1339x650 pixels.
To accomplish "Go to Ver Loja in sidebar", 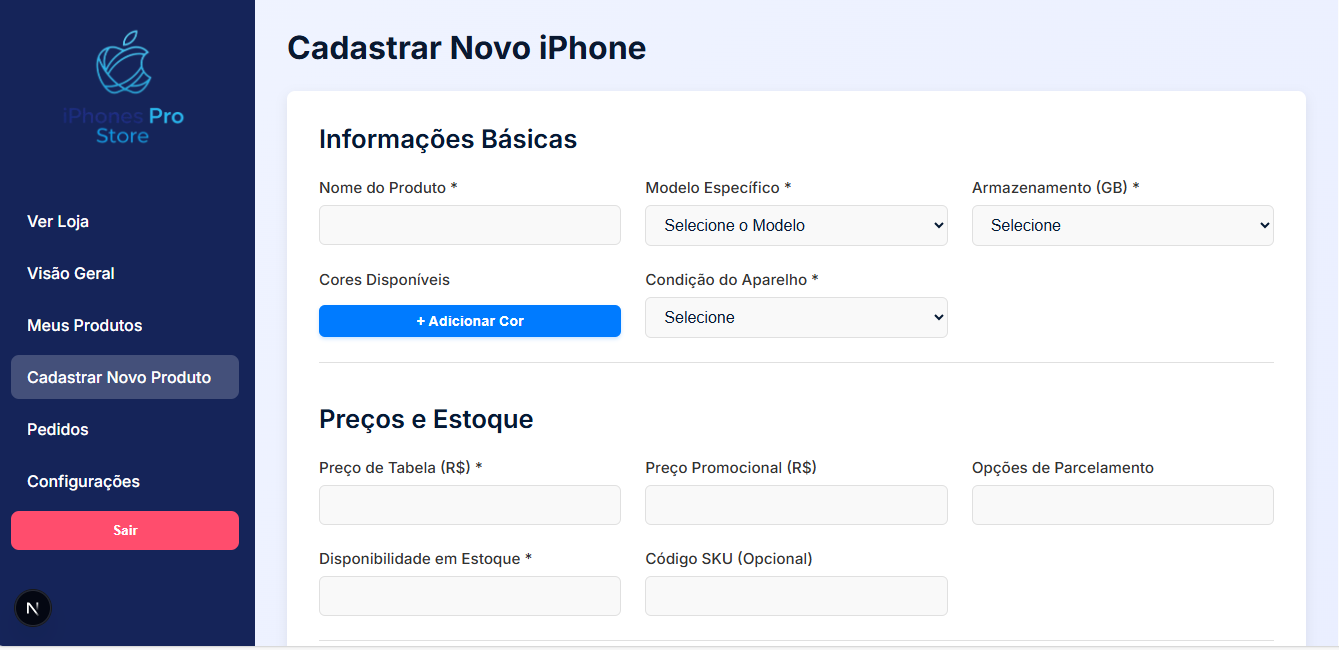I will (x=58, y=221).
